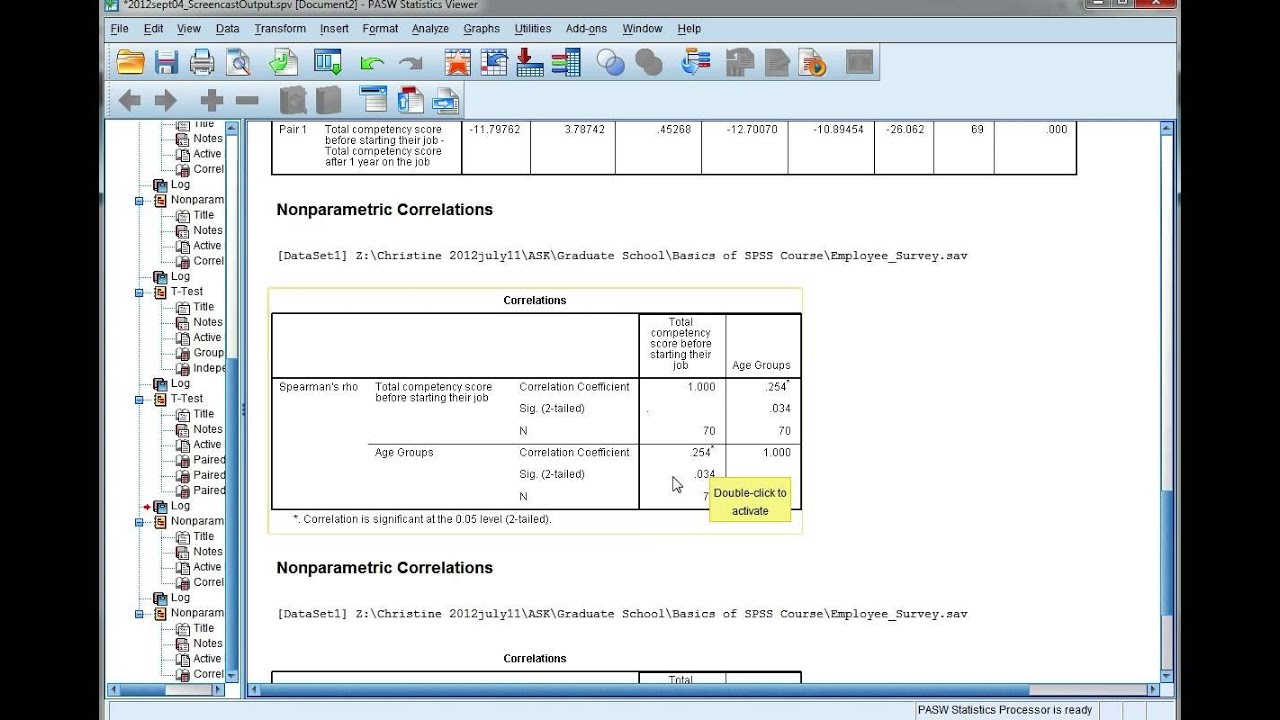
Task: Click the Hide outline item closed book icon
Action: [328, 100]
